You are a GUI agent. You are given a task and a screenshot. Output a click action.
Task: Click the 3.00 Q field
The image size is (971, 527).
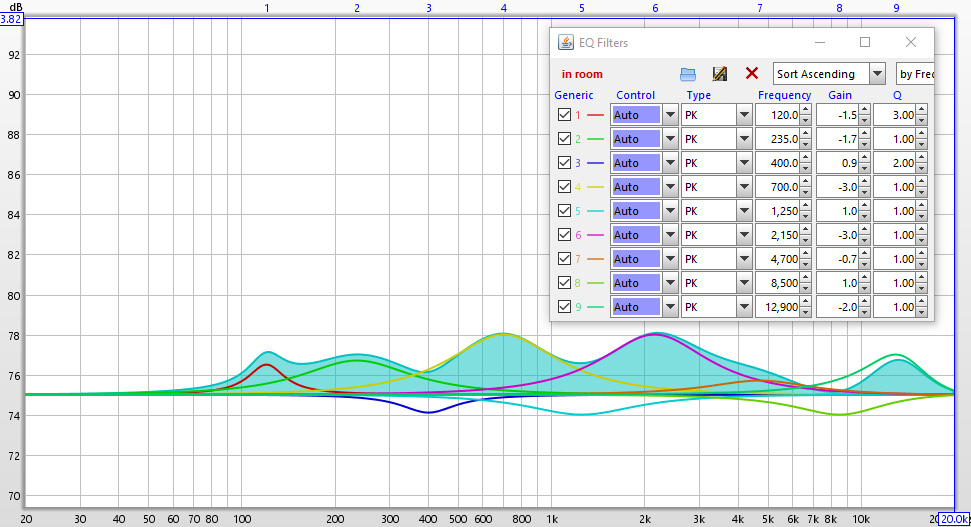pyautogui.click(x=895, y=115)
